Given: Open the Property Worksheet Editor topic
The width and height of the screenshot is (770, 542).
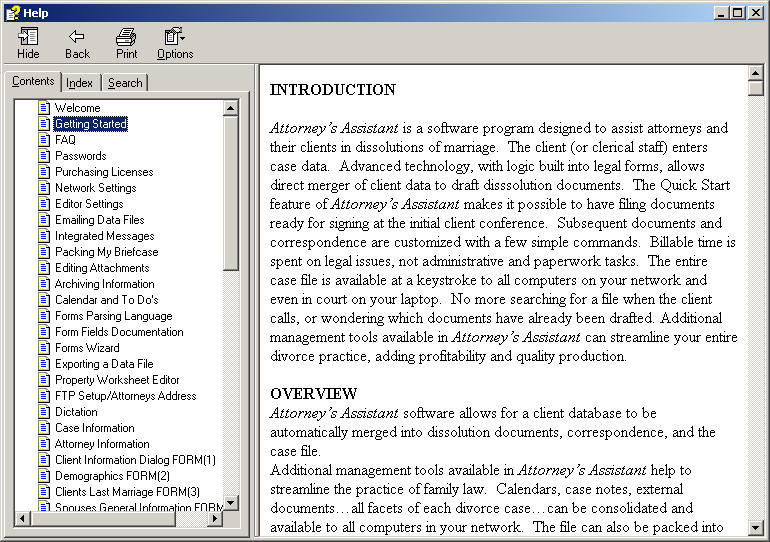Looking at the screenshot, I should click(117, 379).
